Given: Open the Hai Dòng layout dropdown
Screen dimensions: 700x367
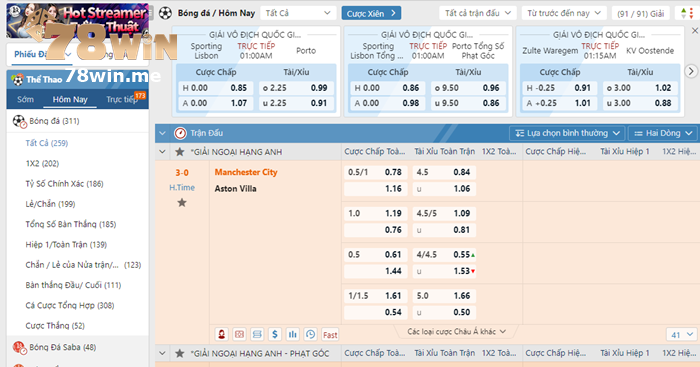Looking at the screenshot, I should [663, 133].
